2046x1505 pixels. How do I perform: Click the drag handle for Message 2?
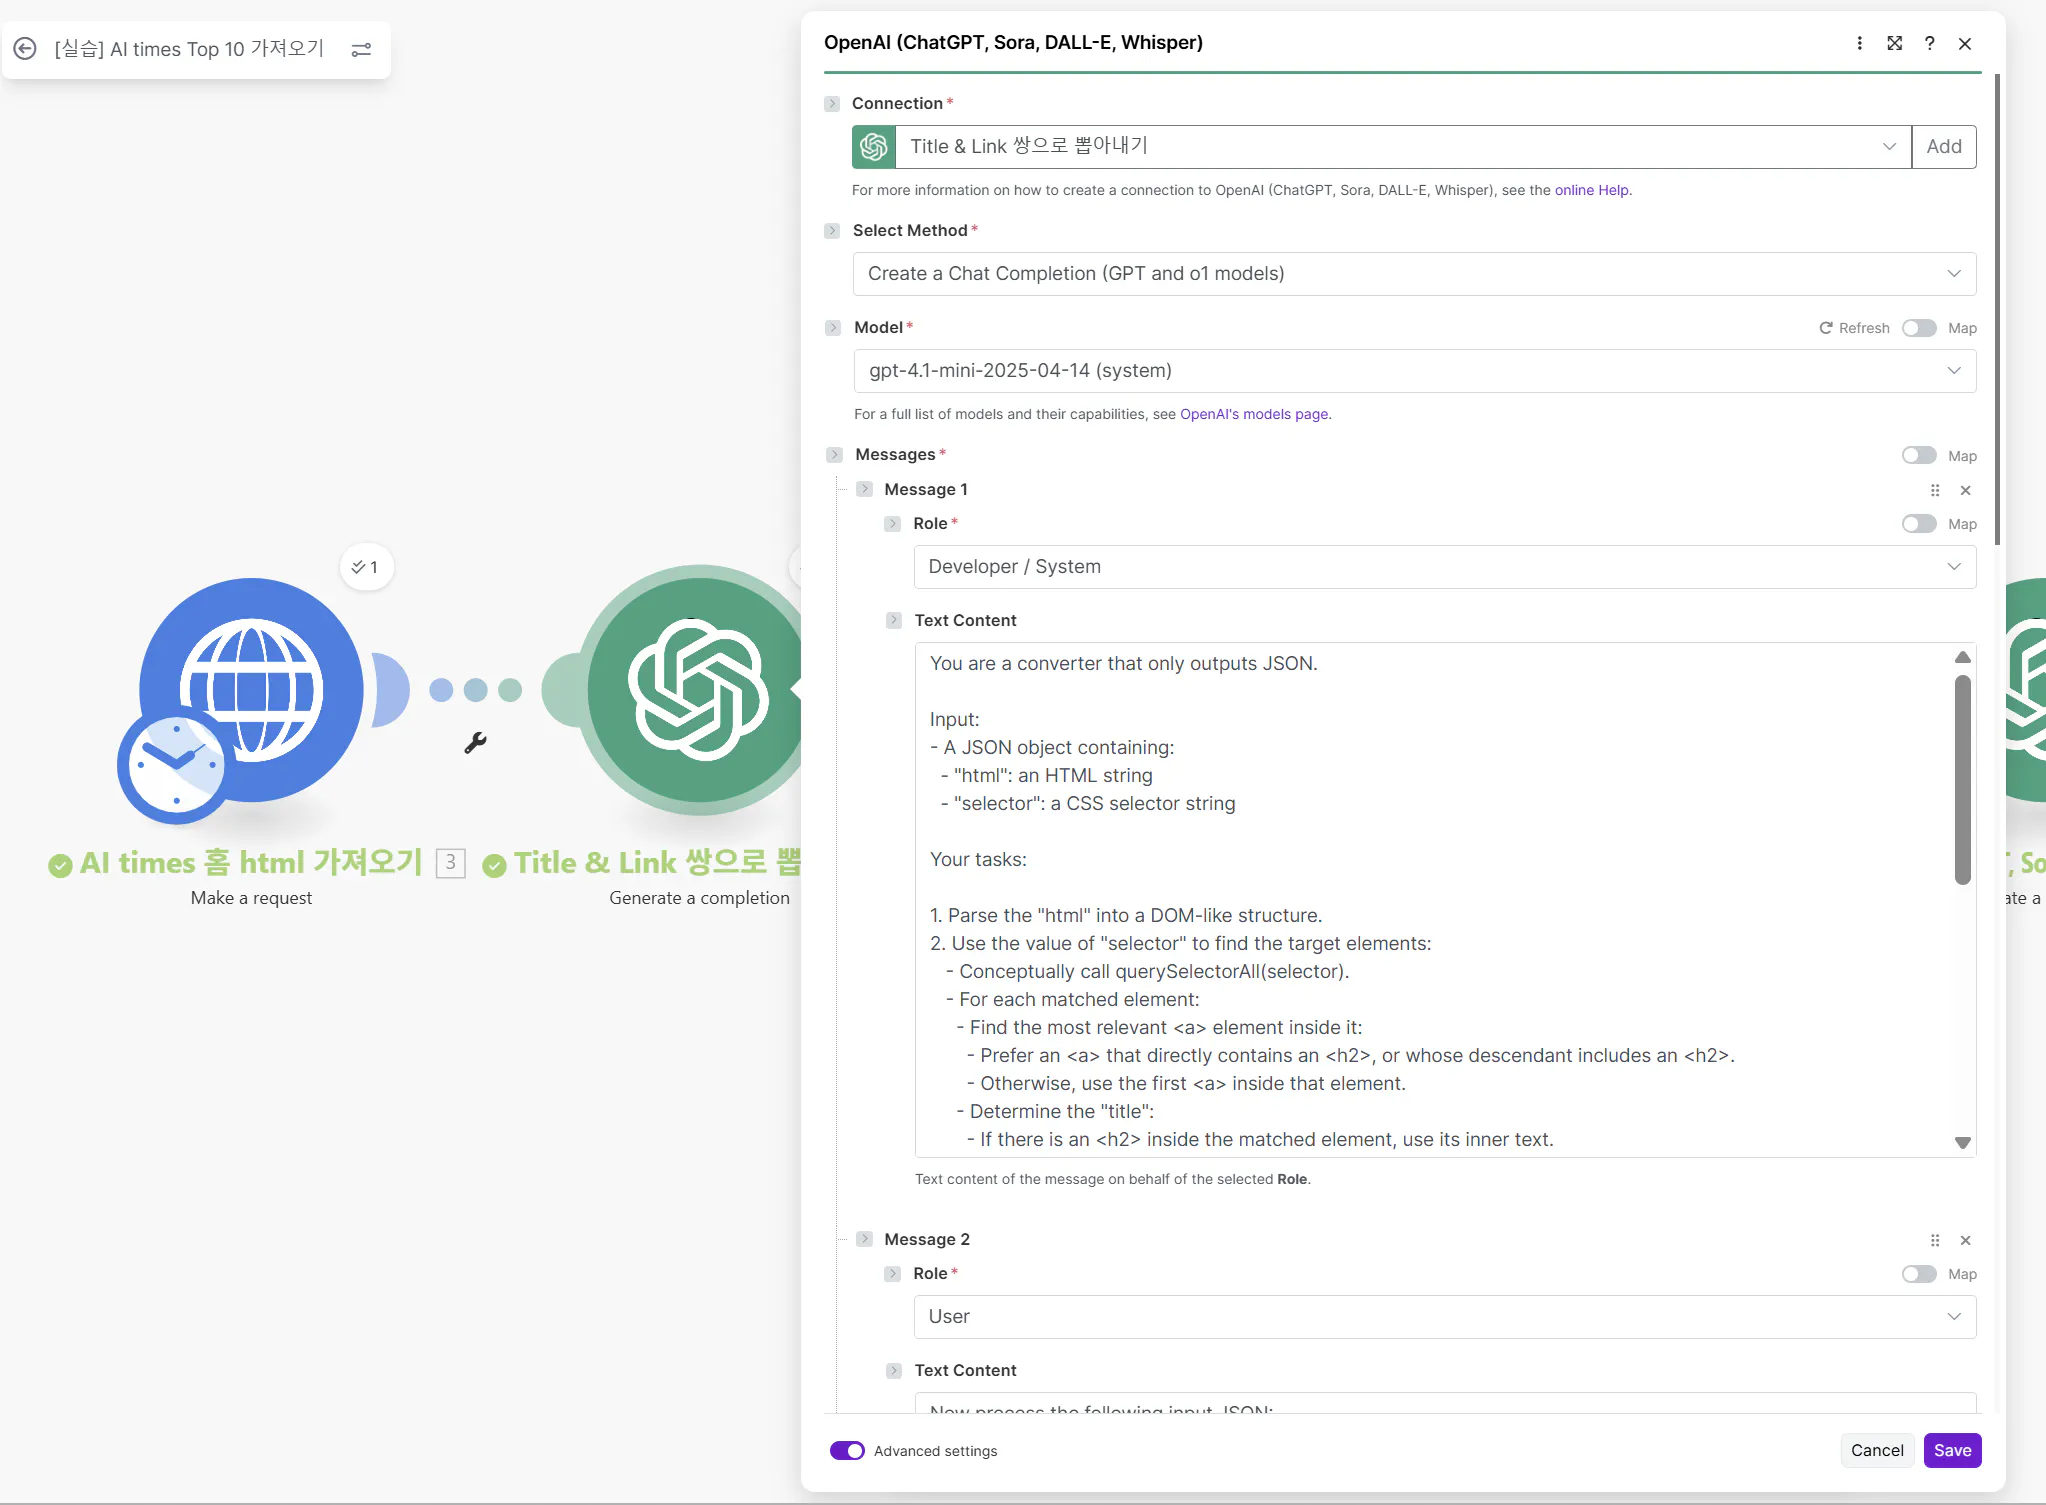(x=1935, y=1240)
